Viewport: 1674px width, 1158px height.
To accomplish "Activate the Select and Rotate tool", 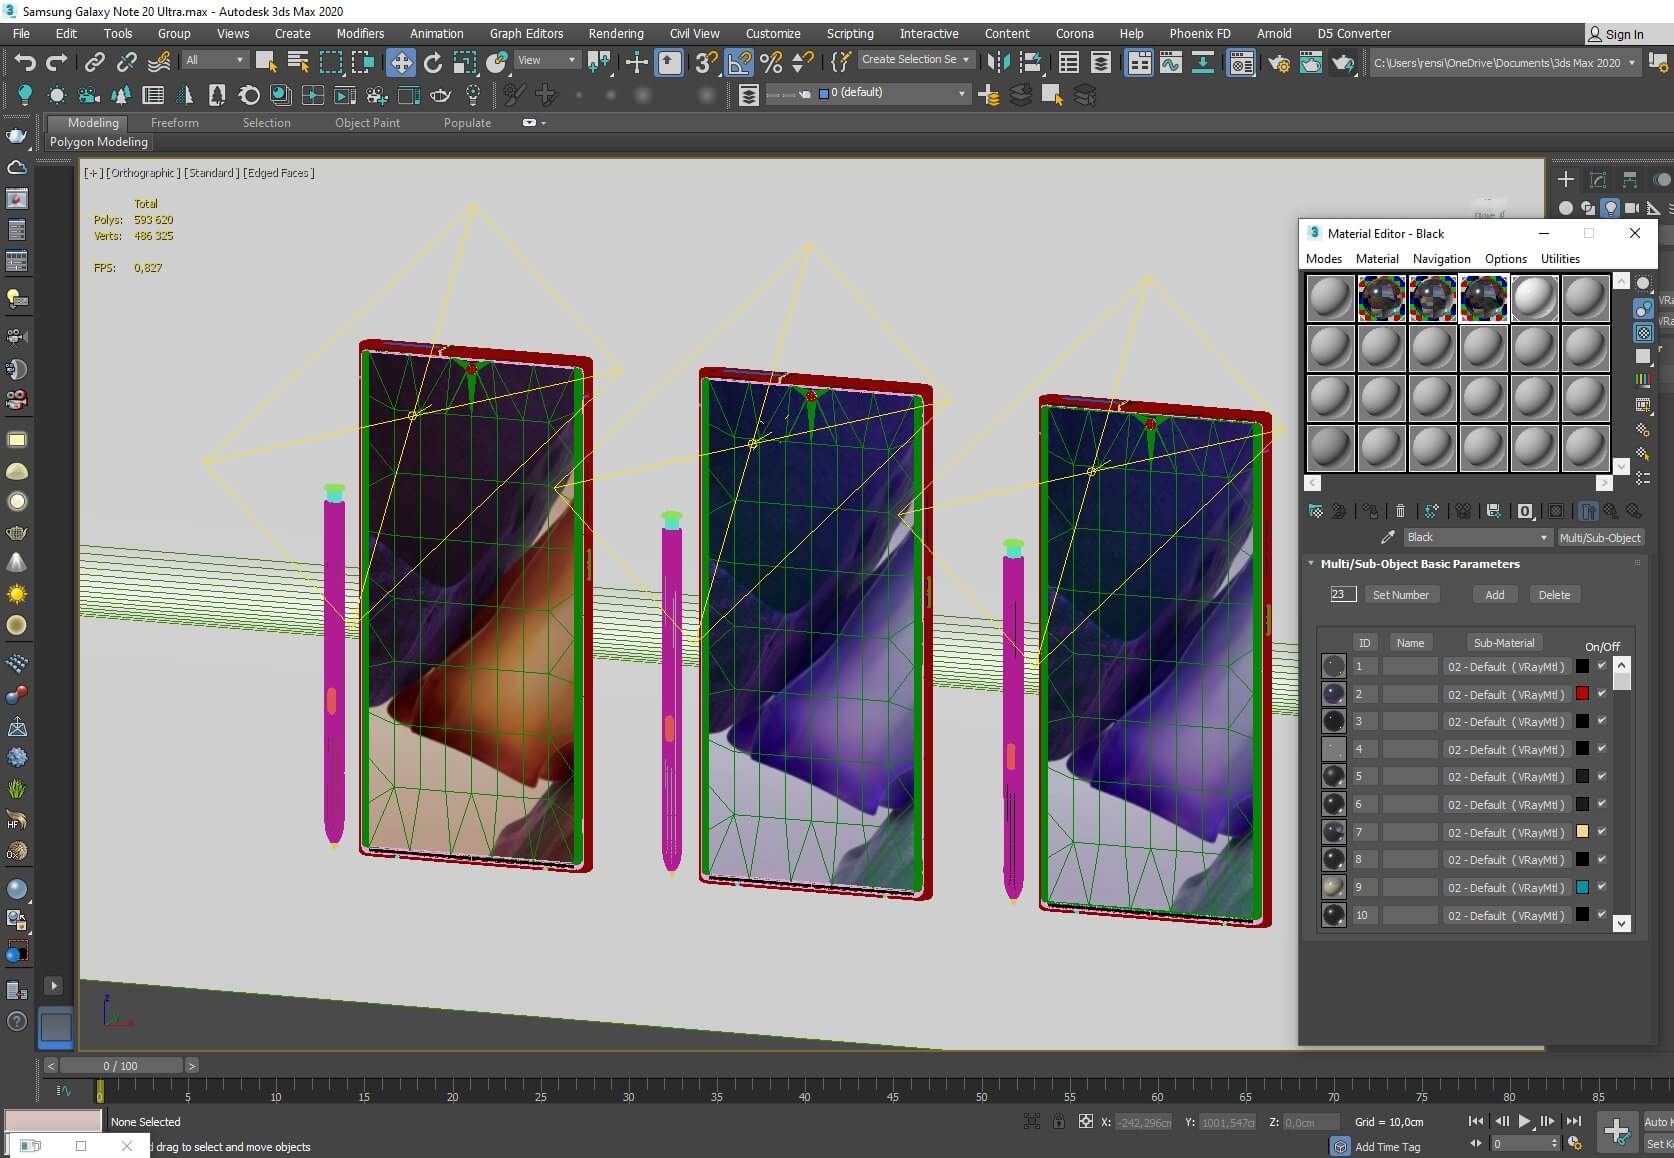I will coord(433,63).
